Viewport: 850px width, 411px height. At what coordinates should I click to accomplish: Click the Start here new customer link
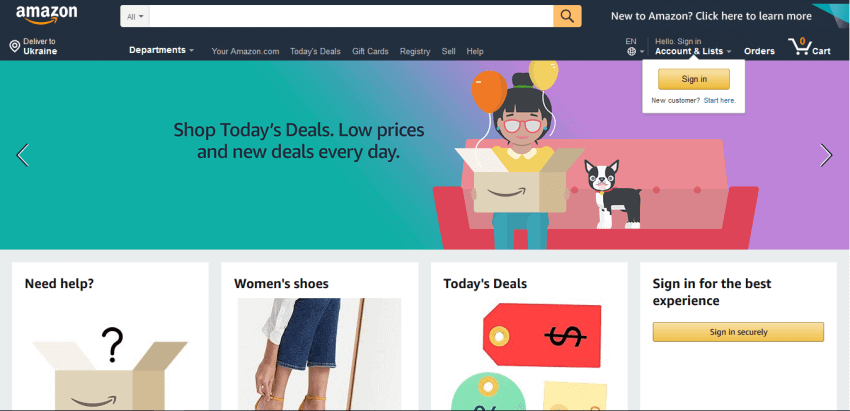719,100
